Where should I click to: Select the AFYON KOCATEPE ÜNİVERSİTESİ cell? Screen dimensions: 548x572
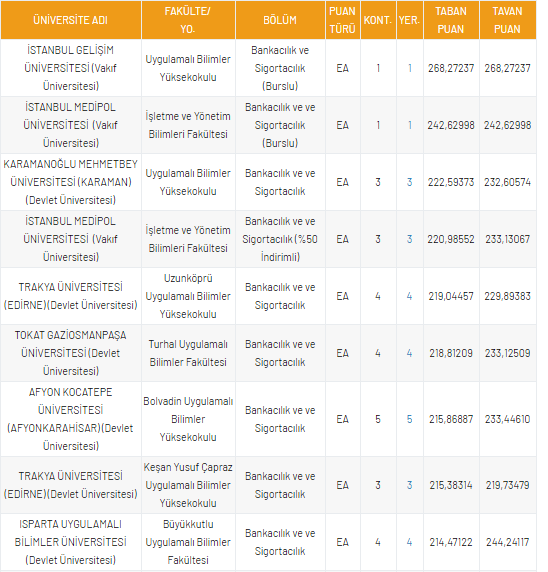(x=70, y=419)
